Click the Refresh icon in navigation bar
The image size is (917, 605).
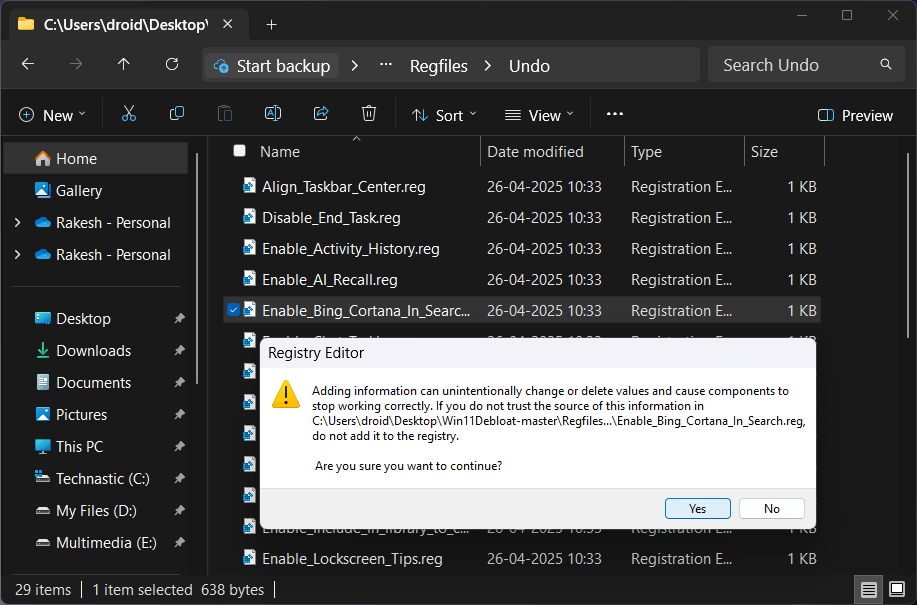point(172,64)
